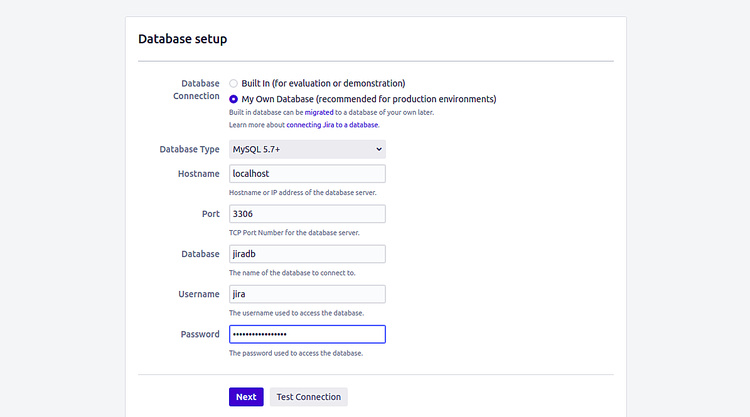Select the My Own Database radio option
The height and width of the screenshot is (417, 750).
(233, 99)
